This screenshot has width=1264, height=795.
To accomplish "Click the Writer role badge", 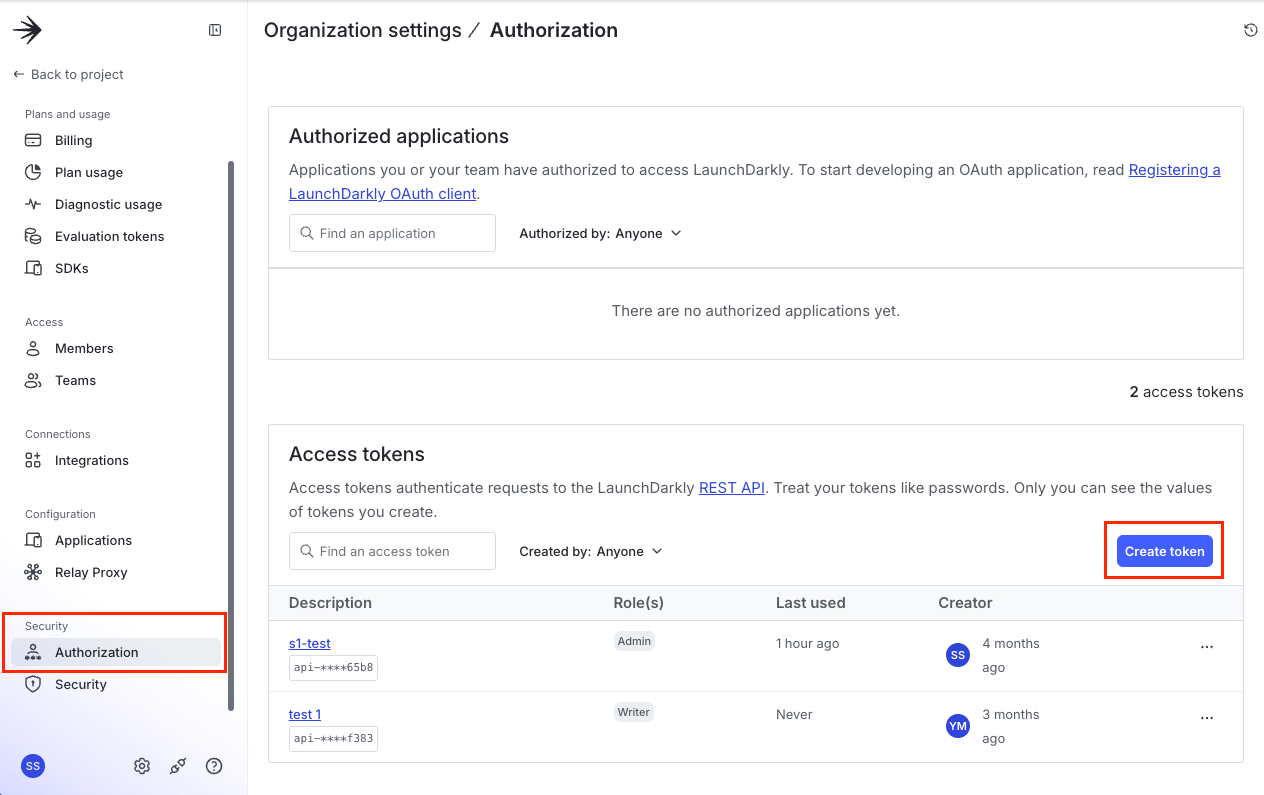I will pyautogui.click(x=634, y=712).
